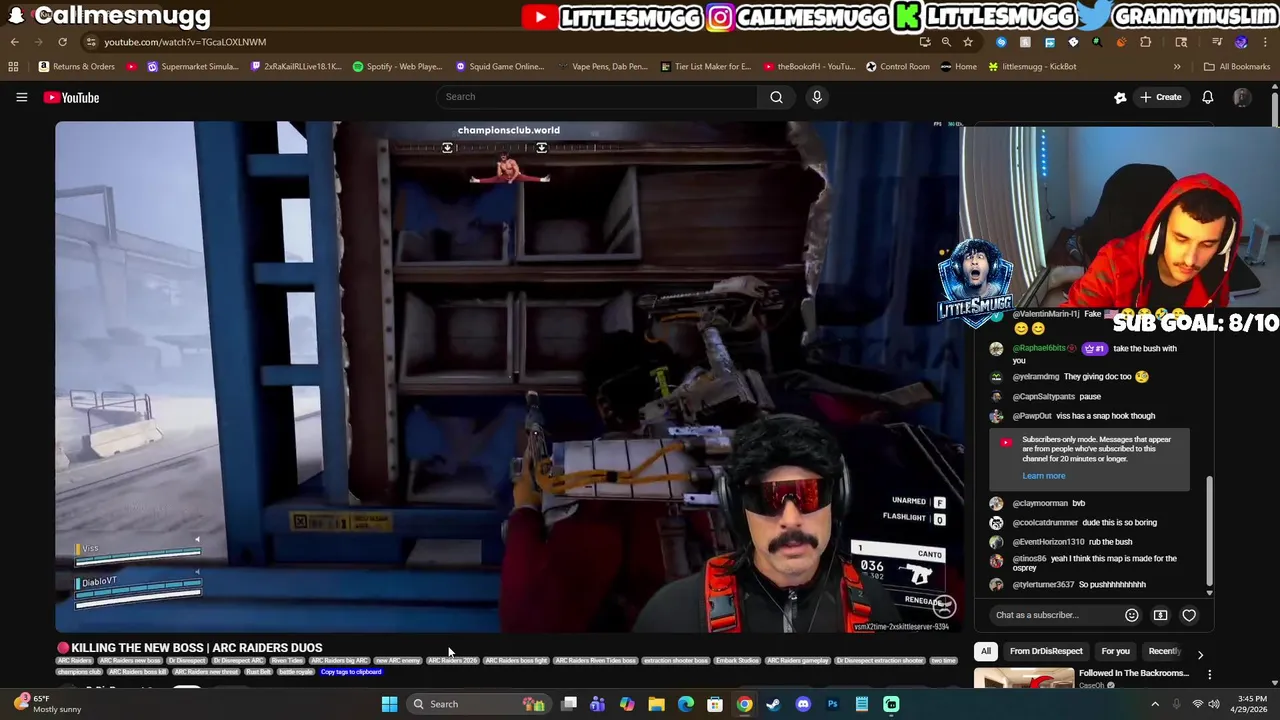Select the Recently chip

[1164, 651]
